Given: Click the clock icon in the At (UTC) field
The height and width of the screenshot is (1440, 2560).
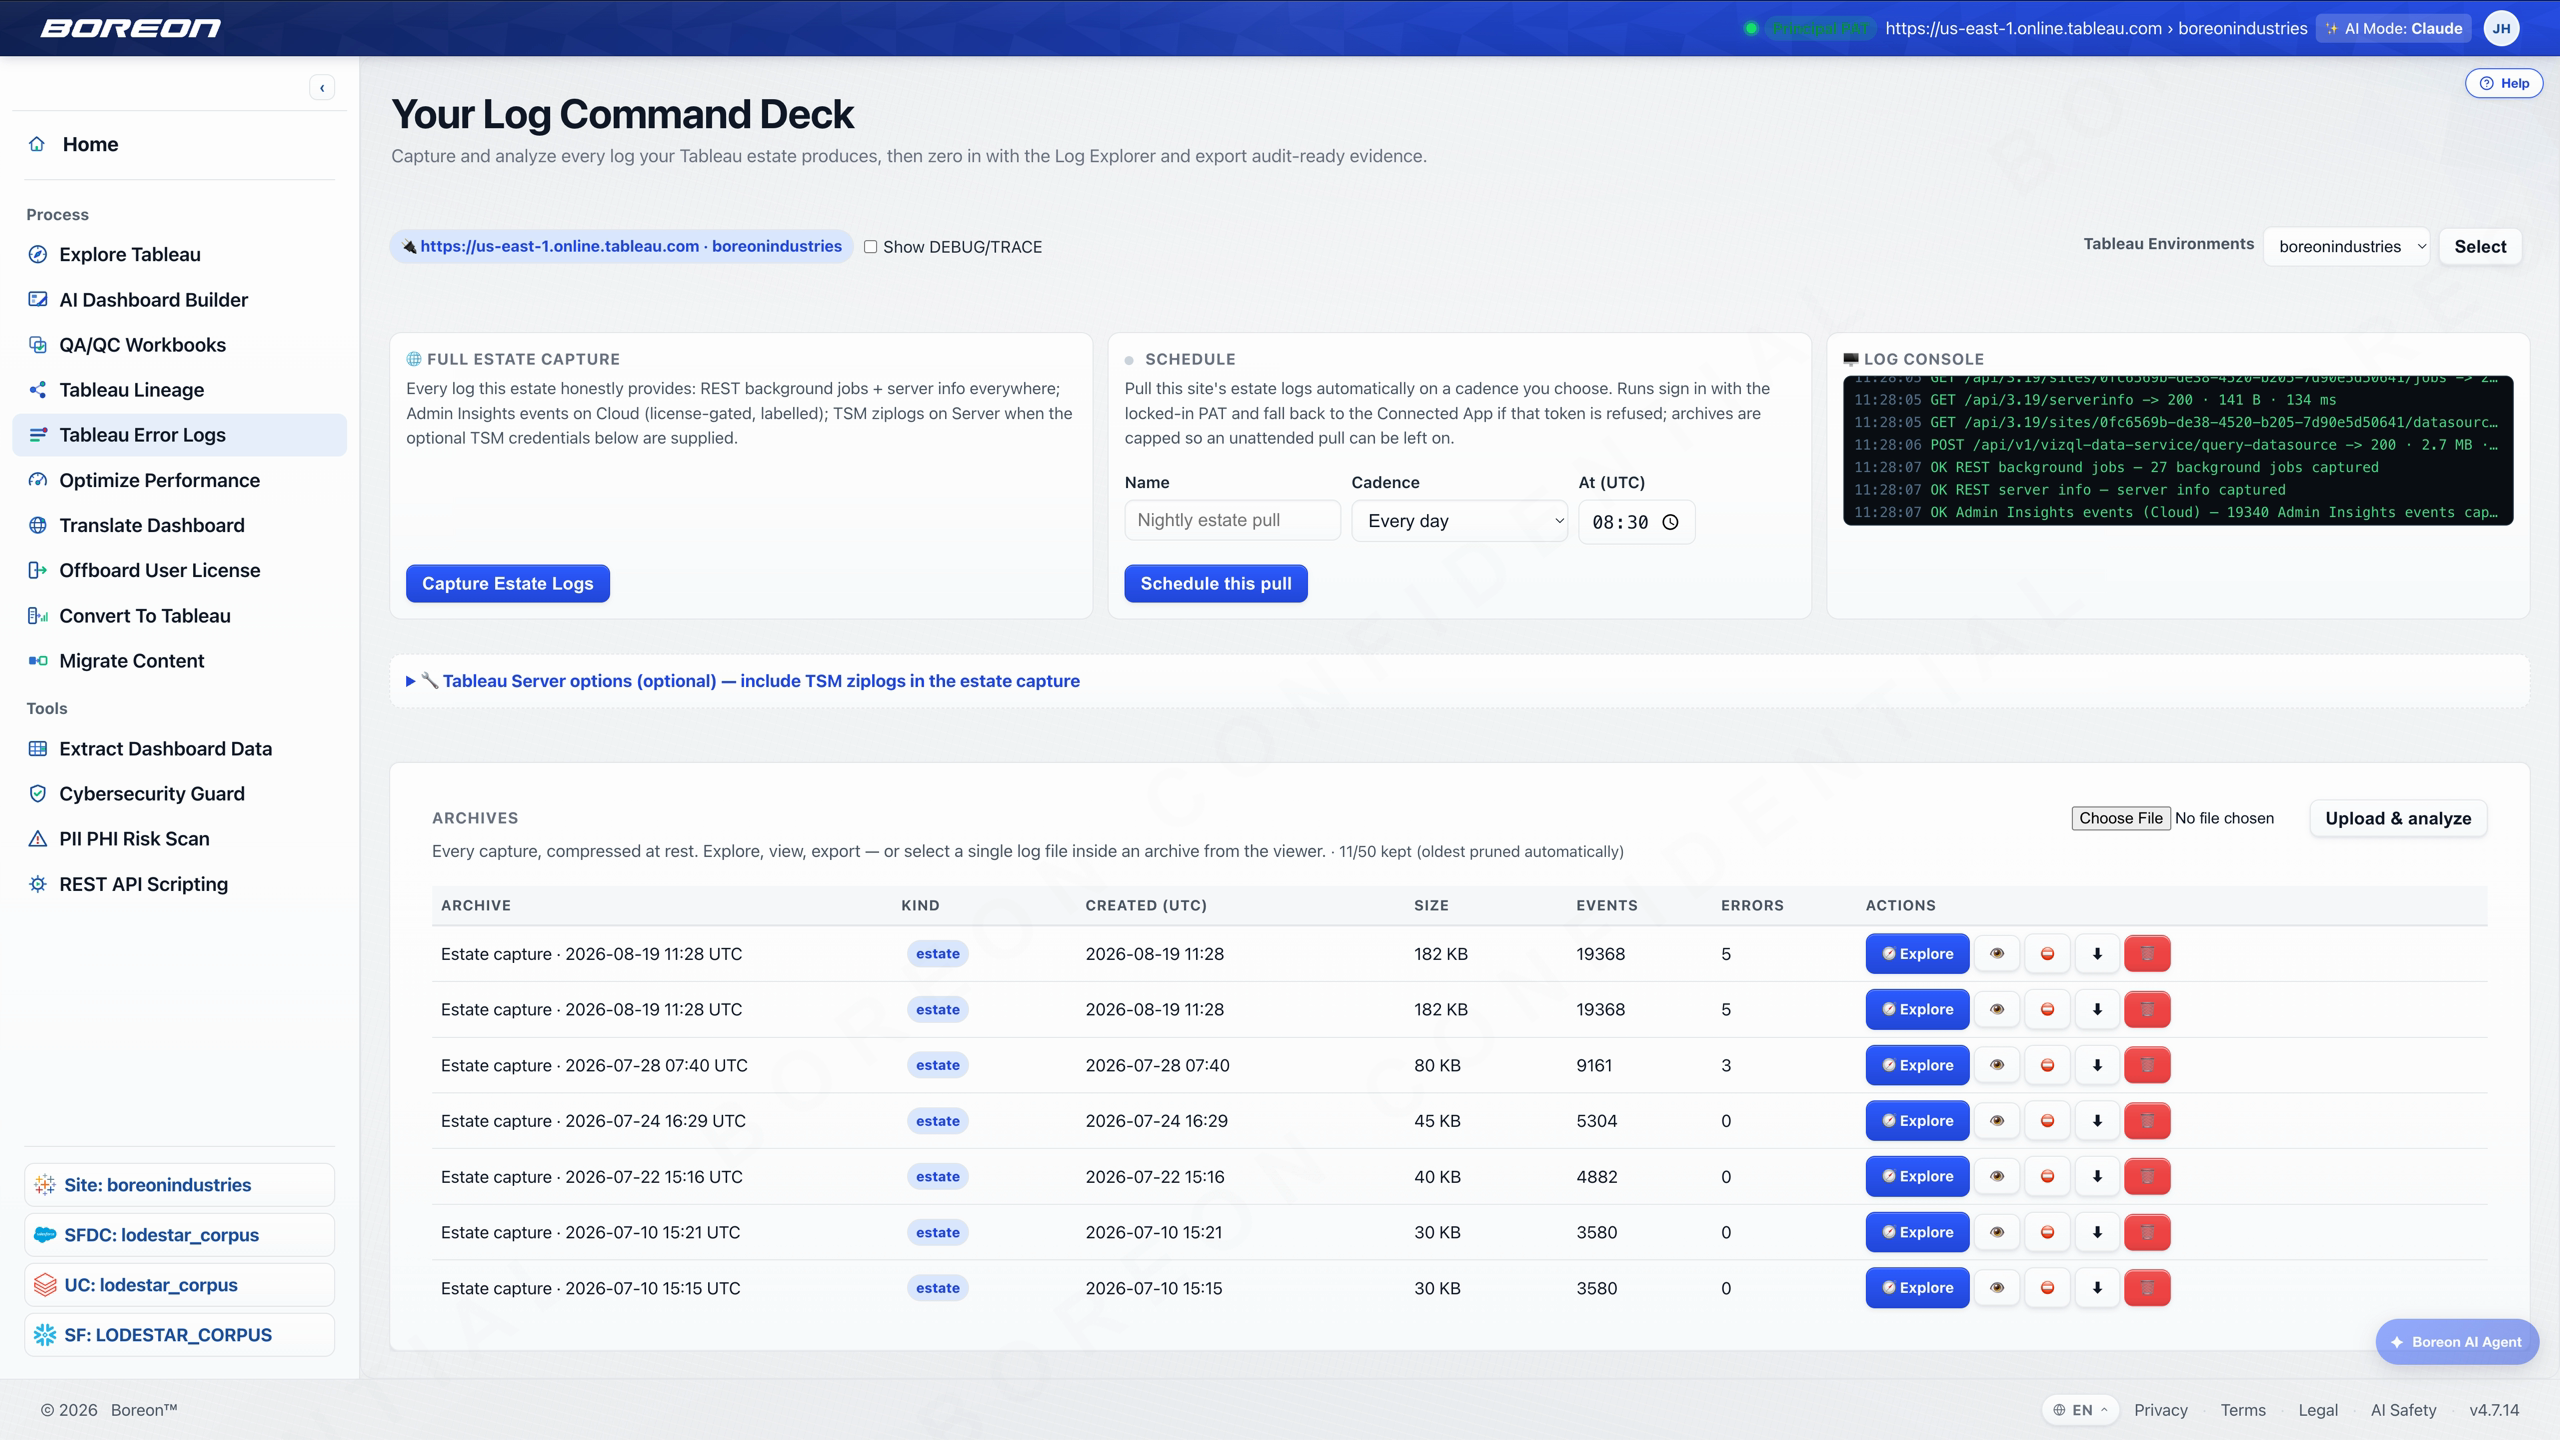Looking at the screenshot, I should pos(1670,522).
